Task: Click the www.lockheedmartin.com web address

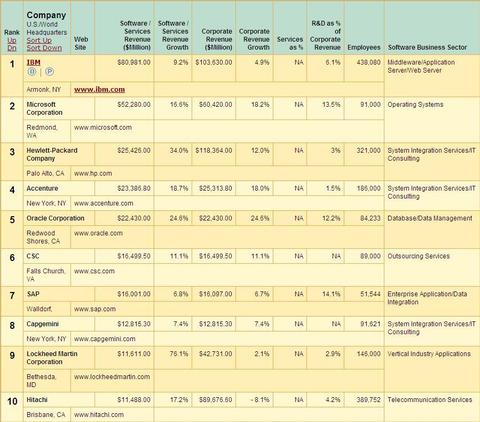Action: [x=112, y=377]
